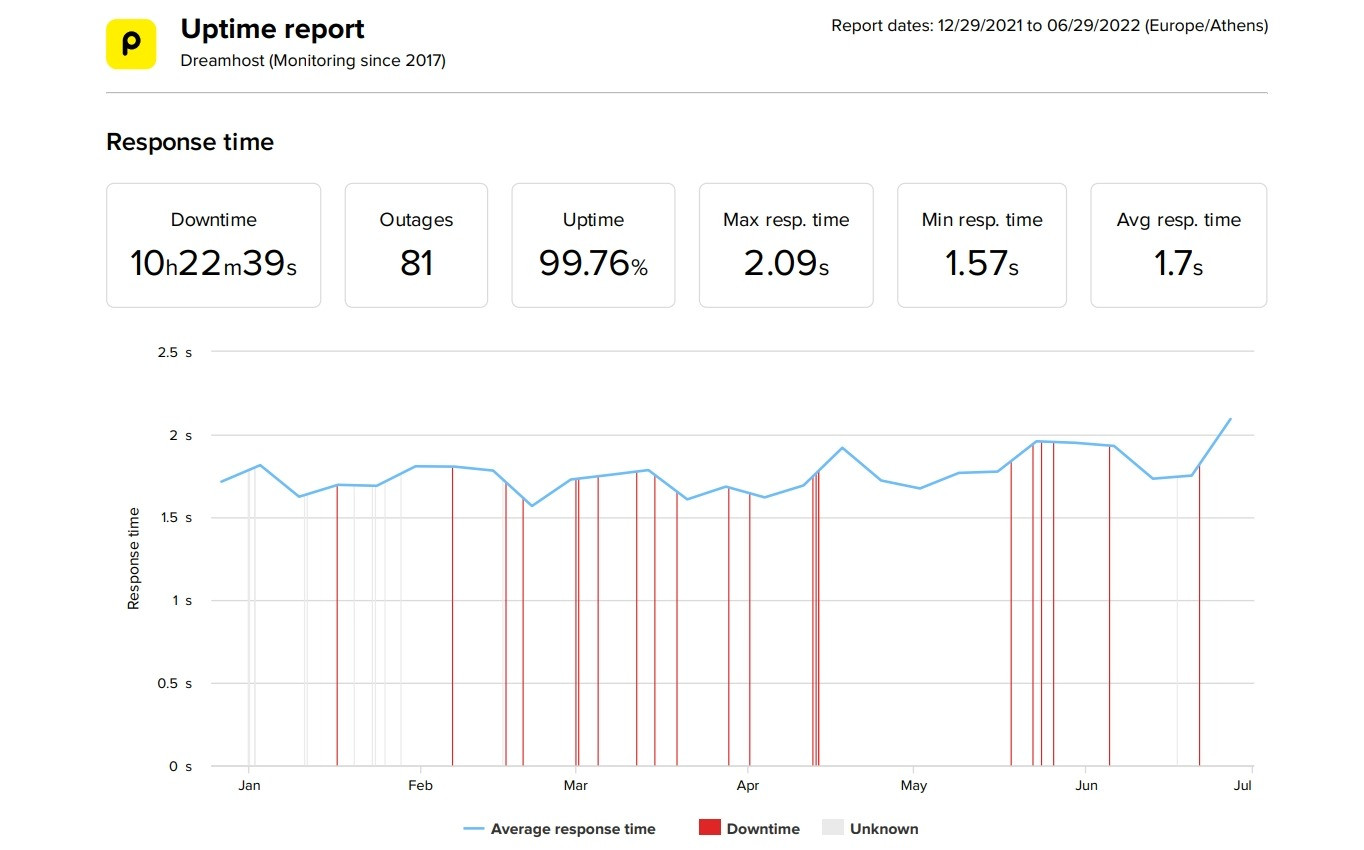Click the Feb label on the x-axis

tap(420, 786)
